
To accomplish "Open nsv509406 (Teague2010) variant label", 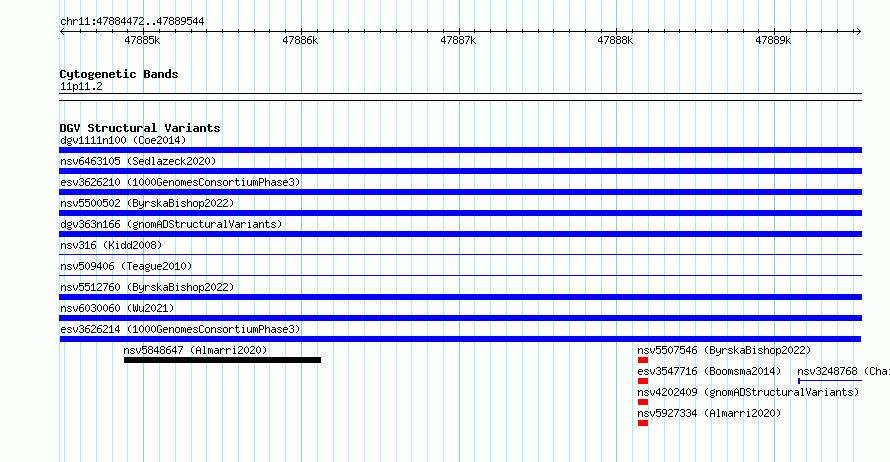I will pos(126,266).
